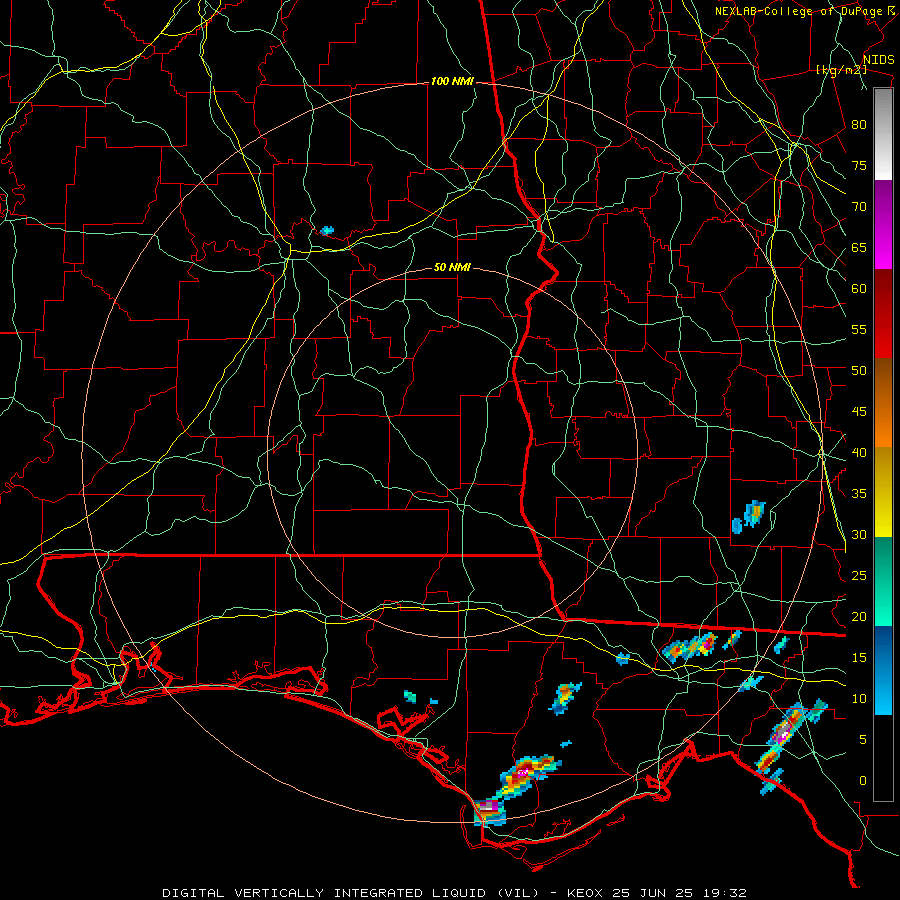Screen dimensions: 900x900
Task: Click the 80 value on the color scale
Action: [859, 125]
